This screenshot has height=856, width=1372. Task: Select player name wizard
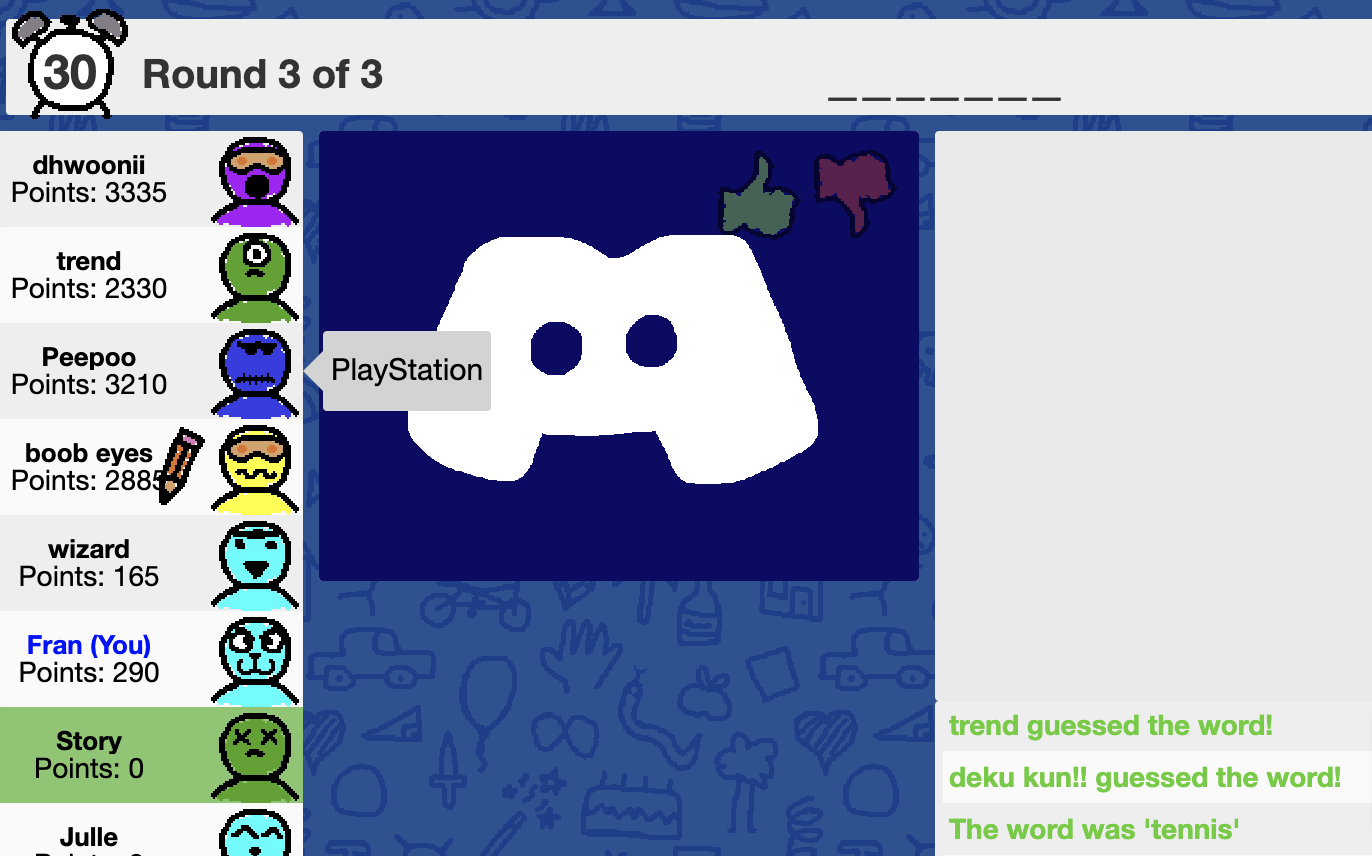(89, 549)
